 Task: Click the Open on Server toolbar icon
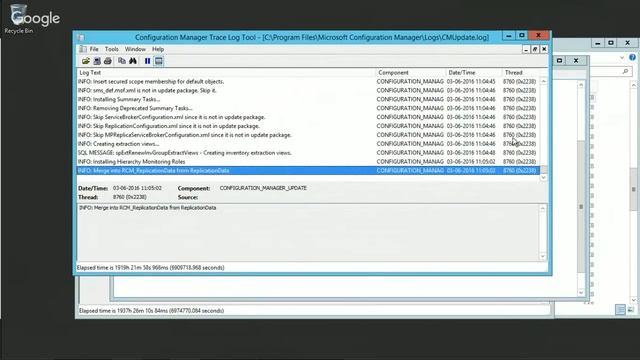pos(97,61)
